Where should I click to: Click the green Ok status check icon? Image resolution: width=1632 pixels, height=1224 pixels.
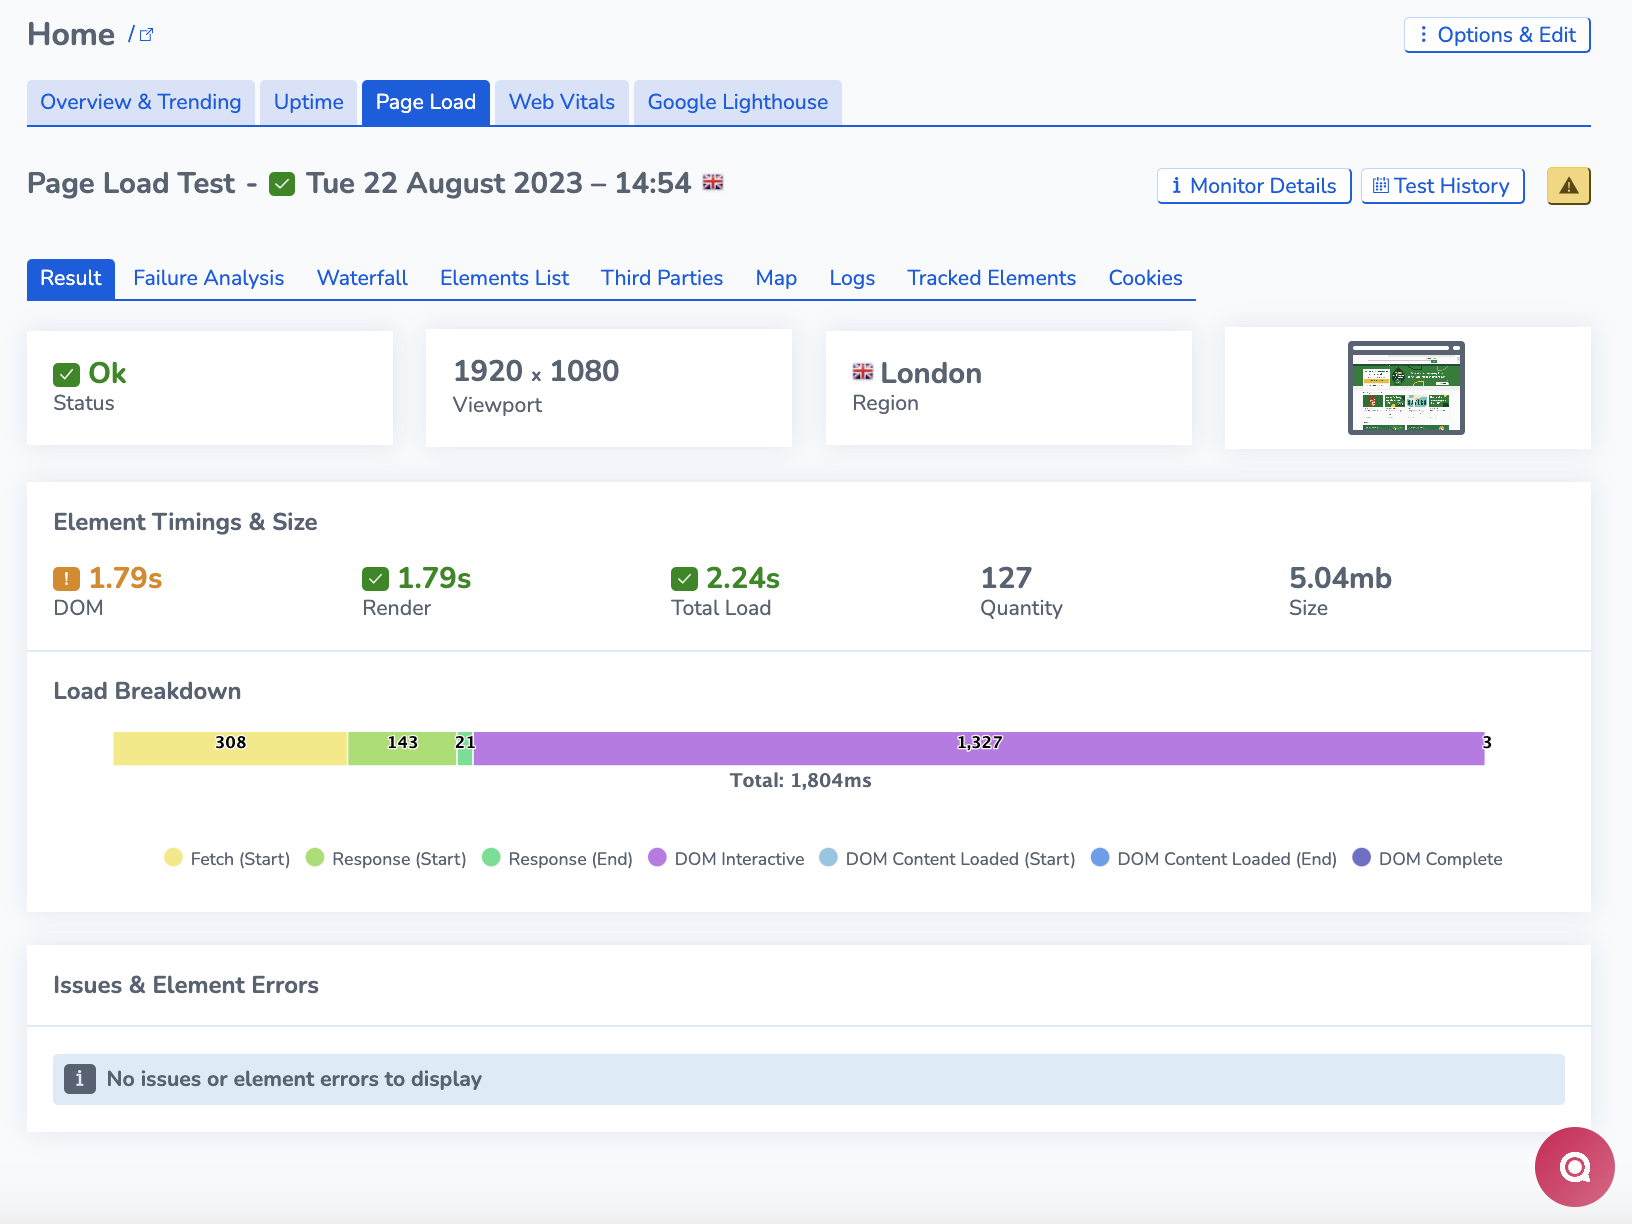[x=66, y=374]
